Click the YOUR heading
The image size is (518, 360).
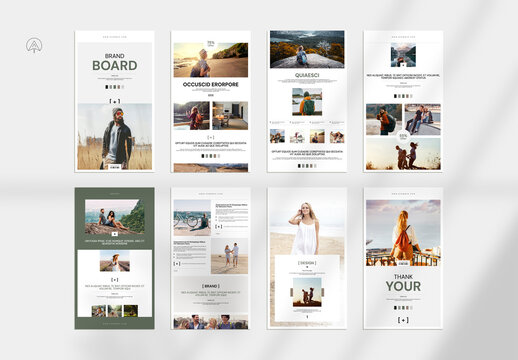point(403,286)
